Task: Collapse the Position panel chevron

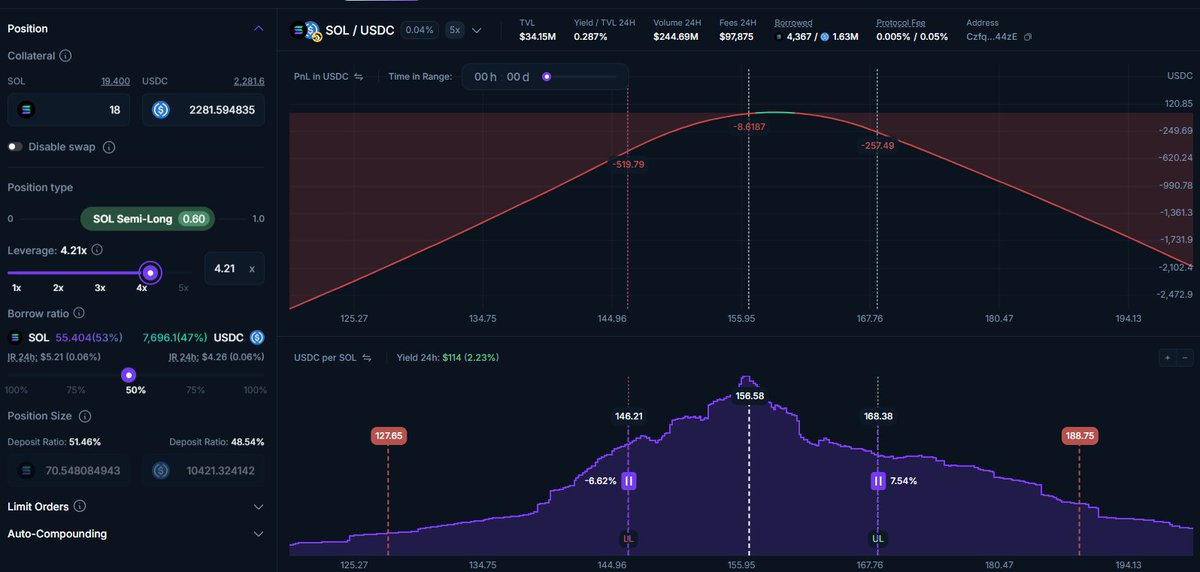Action: point(259,29)
